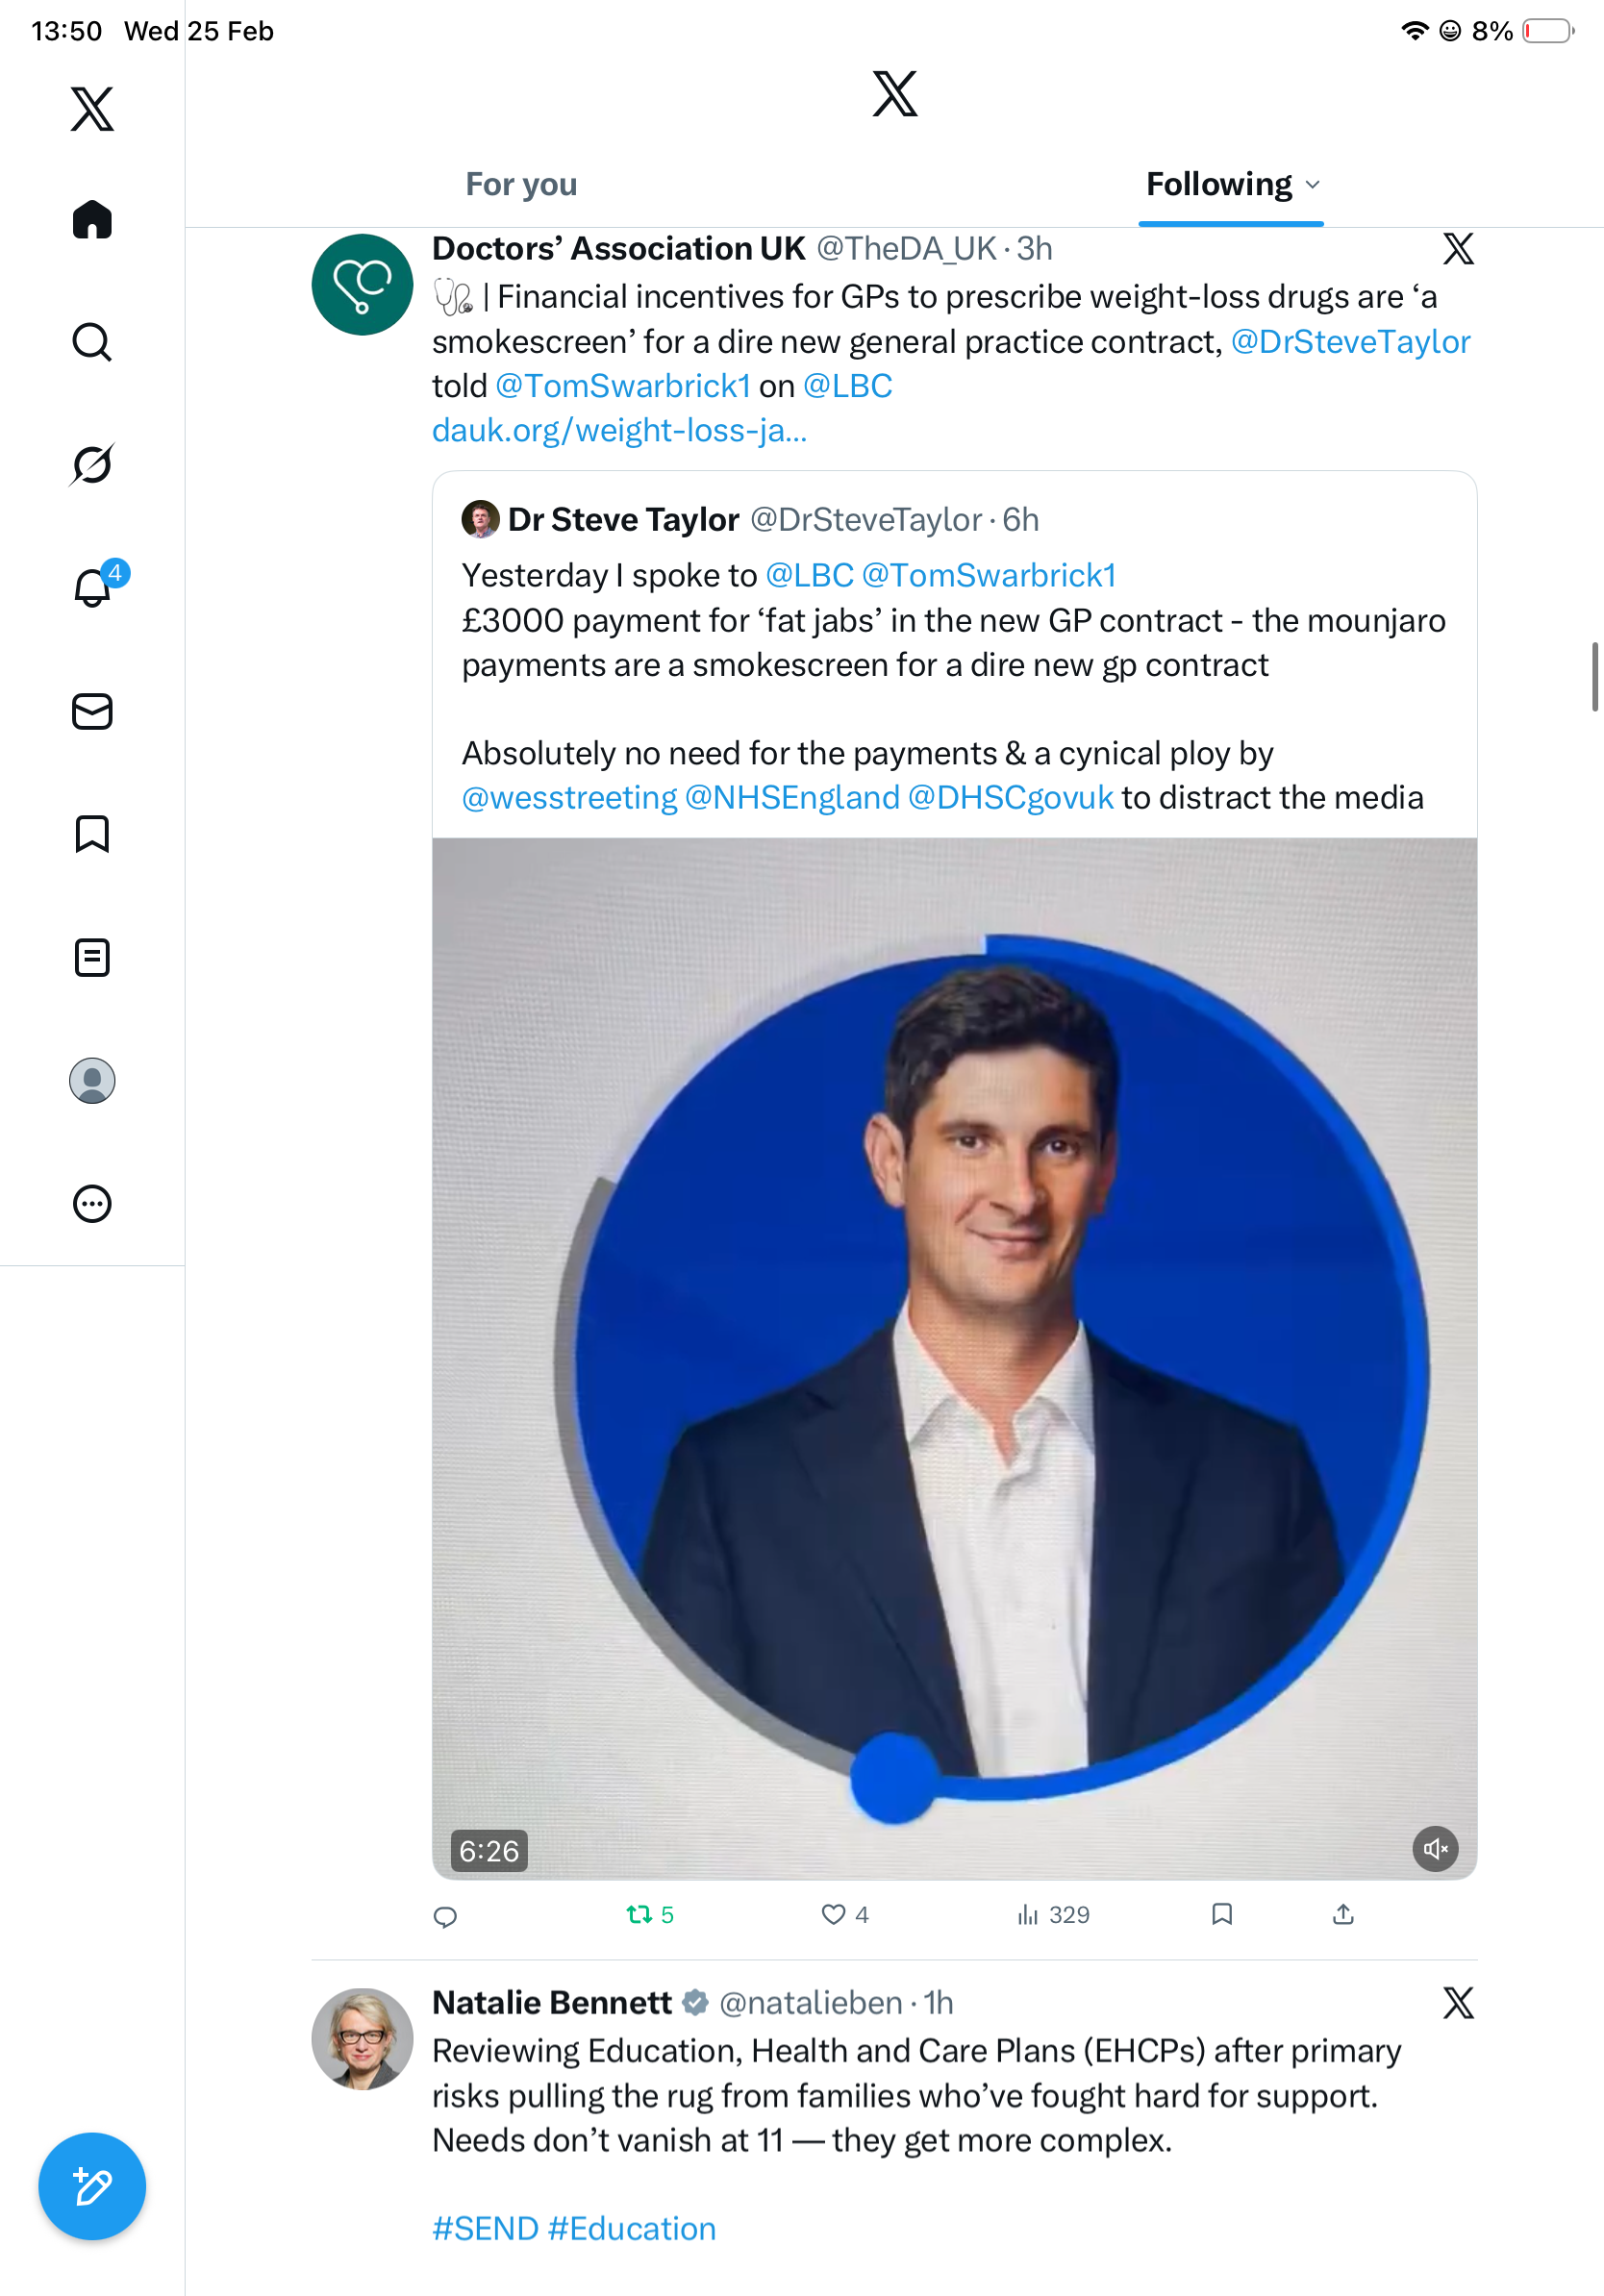This screenshot has width=1604, height=2296.
Task: Play the Dr Steve Taylor video
Action: [x=954, y=1358]
